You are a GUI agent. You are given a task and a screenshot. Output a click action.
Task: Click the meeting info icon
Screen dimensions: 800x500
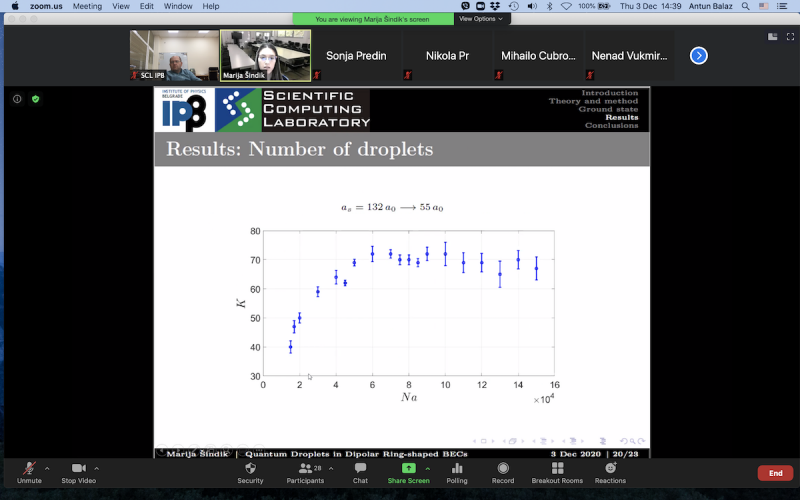coord(17,99)
